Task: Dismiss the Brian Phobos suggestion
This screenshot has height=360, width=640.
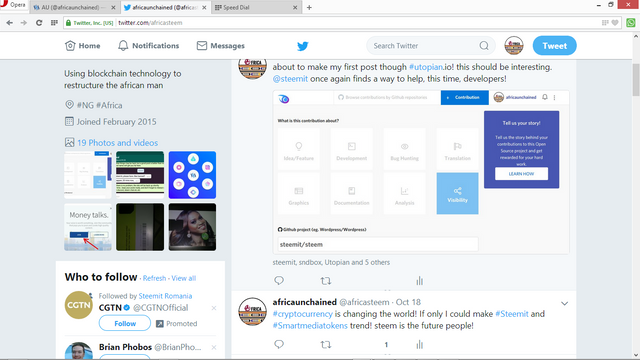Action: (214, 347)
